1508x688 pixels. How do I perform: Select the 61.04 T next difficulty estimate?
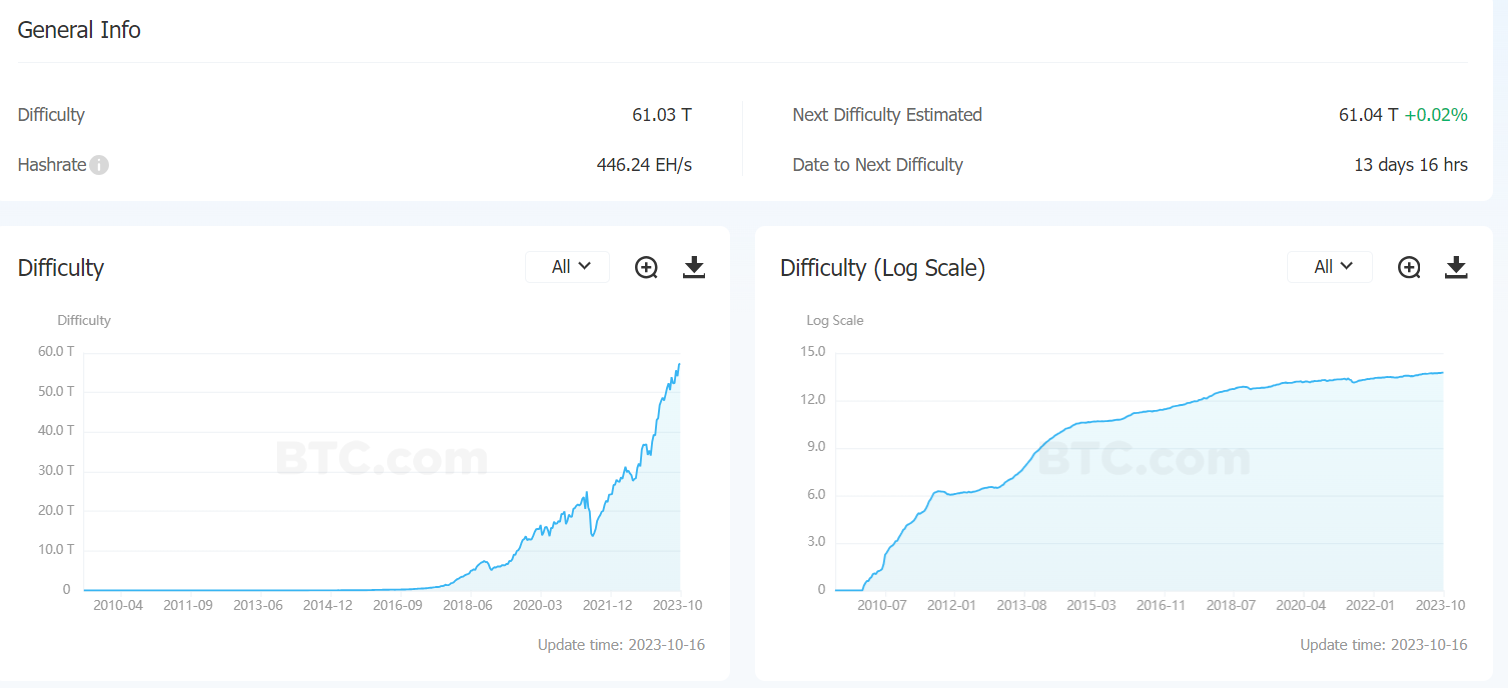(1367, 115)
